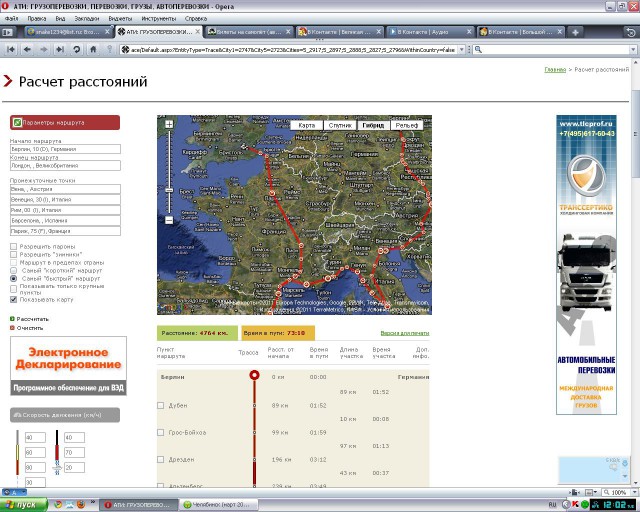This screenshot has height=512, width=640.
Task: Close the Билеты на самолёт tab
Action: point(288,31)
